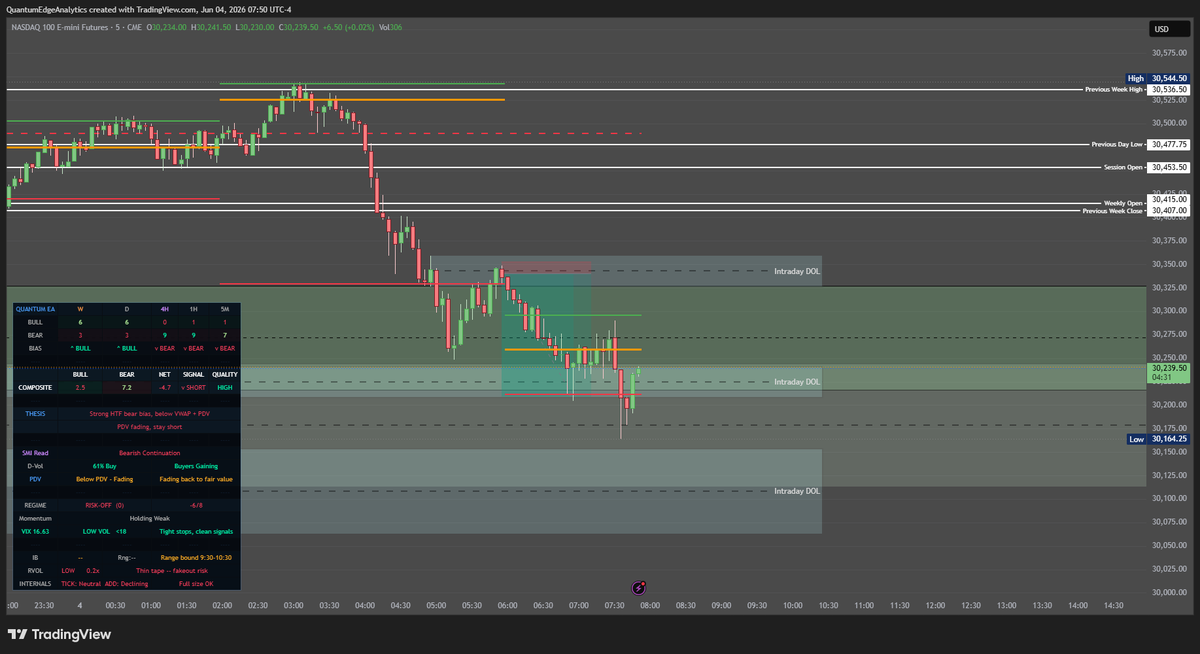Viewport: 1200px width, 654px height.
Task: Click the low value L30,230.00
Action: [255, 27]
